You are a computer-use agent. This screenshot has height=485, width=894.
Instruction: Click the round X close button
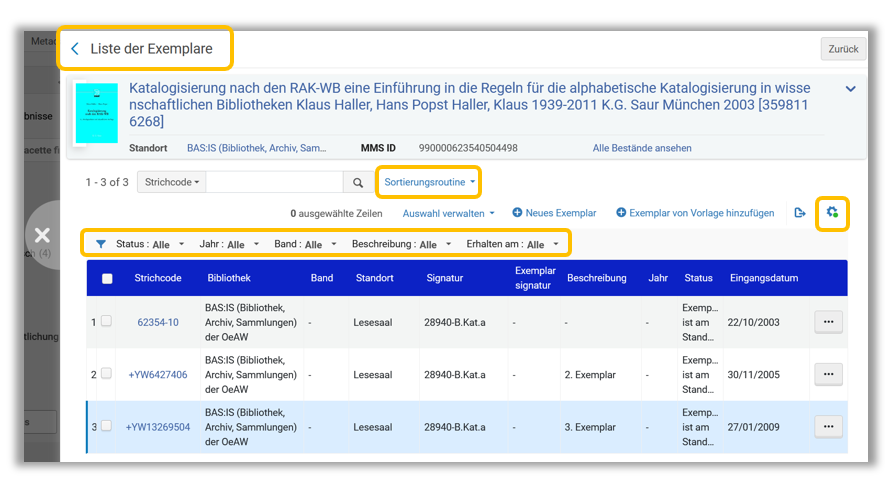42,236
